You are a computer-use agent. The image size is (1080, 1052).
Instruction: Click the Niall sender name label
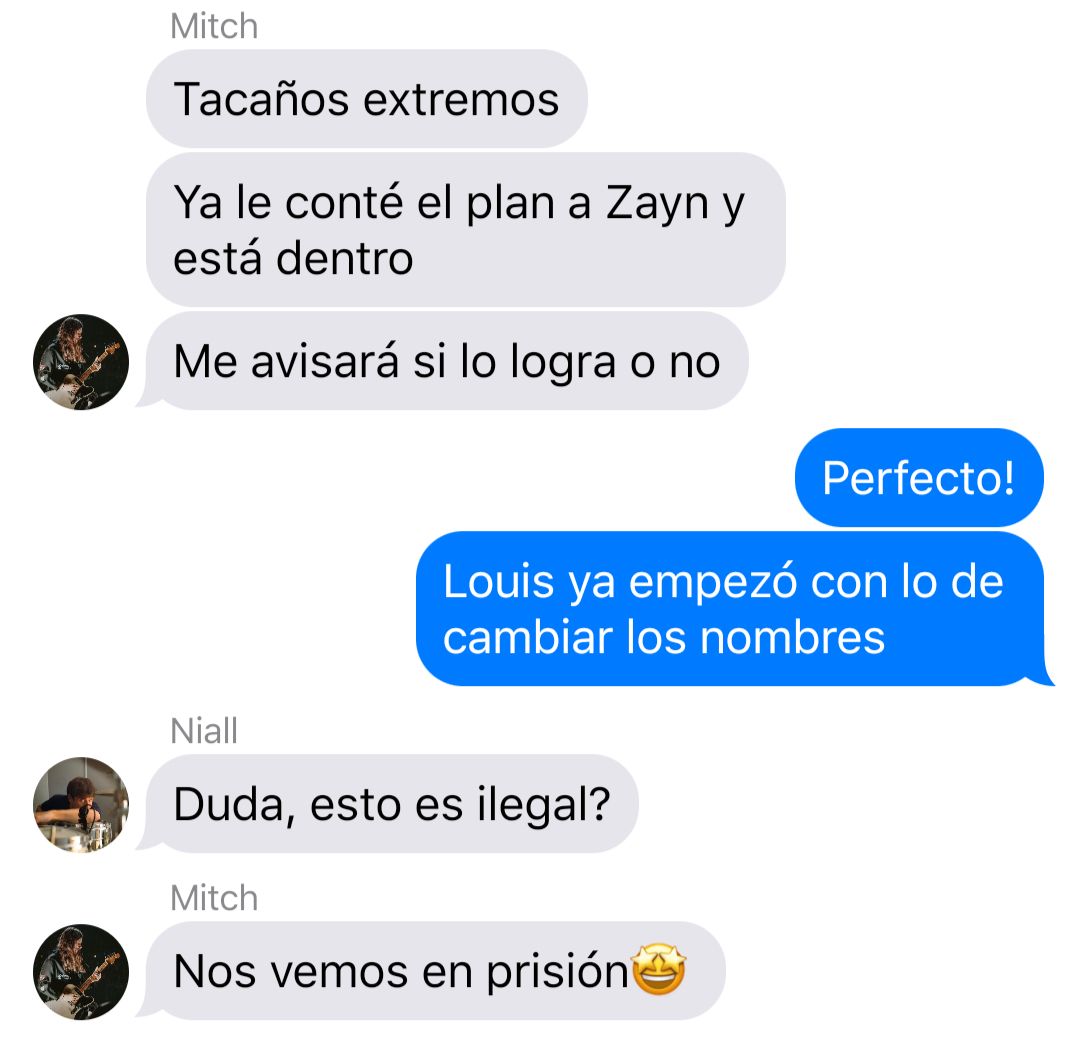pyautogui.click(x=204, y=731)
